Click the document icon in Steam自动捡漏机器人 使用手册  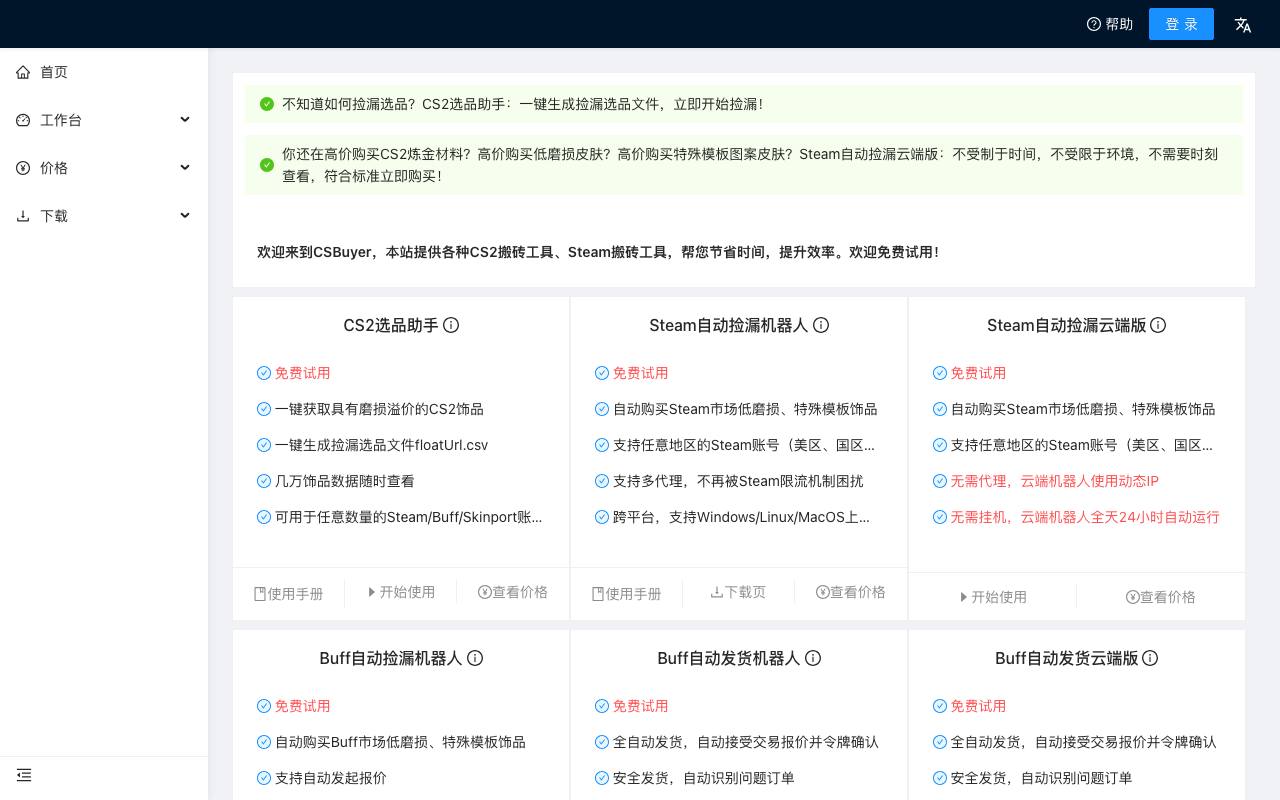(598, 594)
